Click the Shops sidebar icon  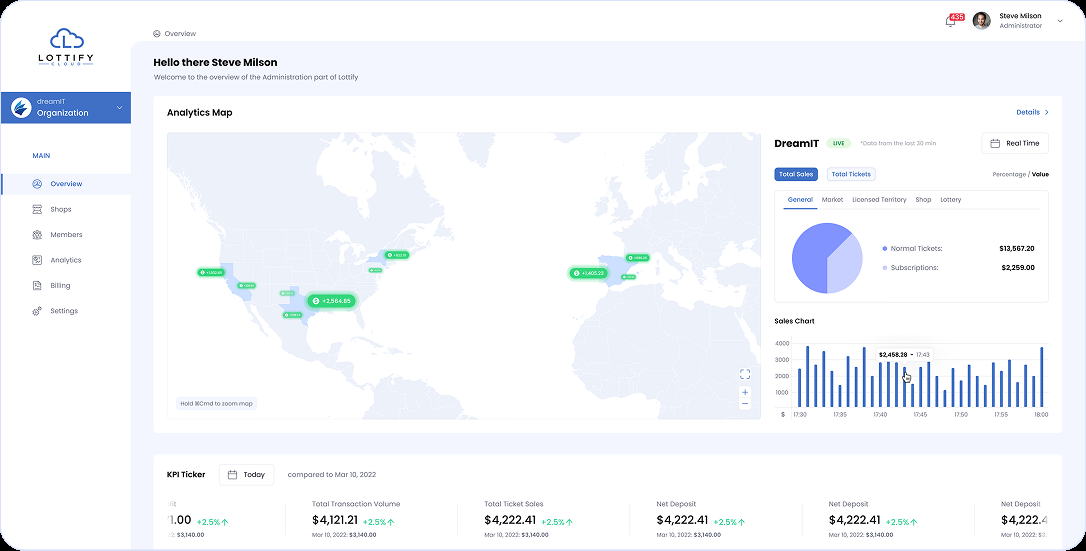click(x=37, y=209)
